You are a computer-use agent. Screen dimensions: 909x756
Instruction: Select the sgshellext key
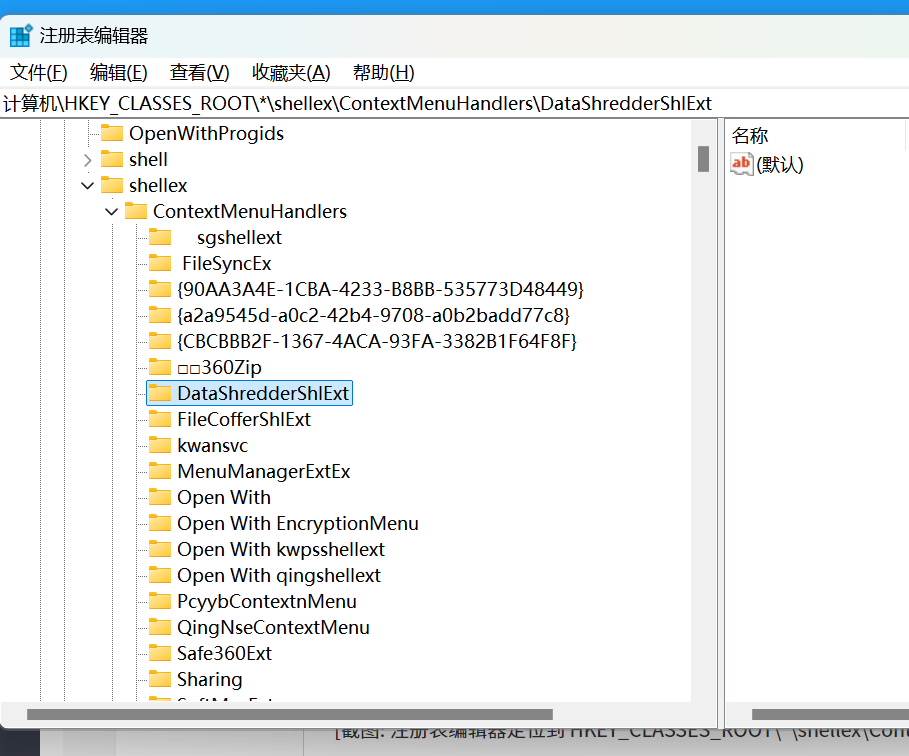coord(239,238)
